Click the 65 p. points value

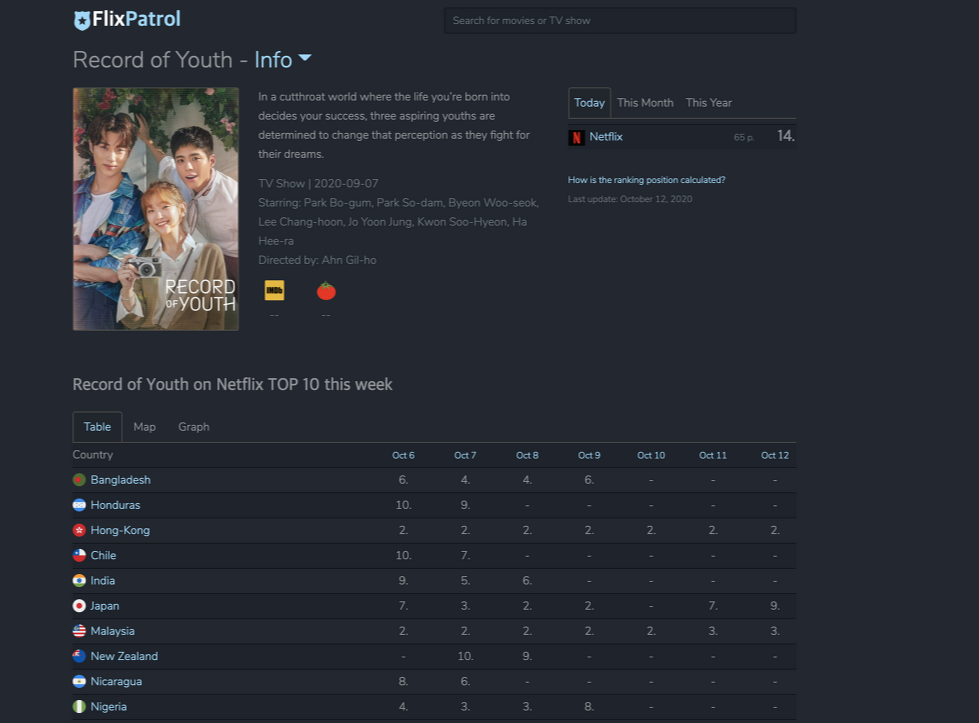(x=744, y=137)
